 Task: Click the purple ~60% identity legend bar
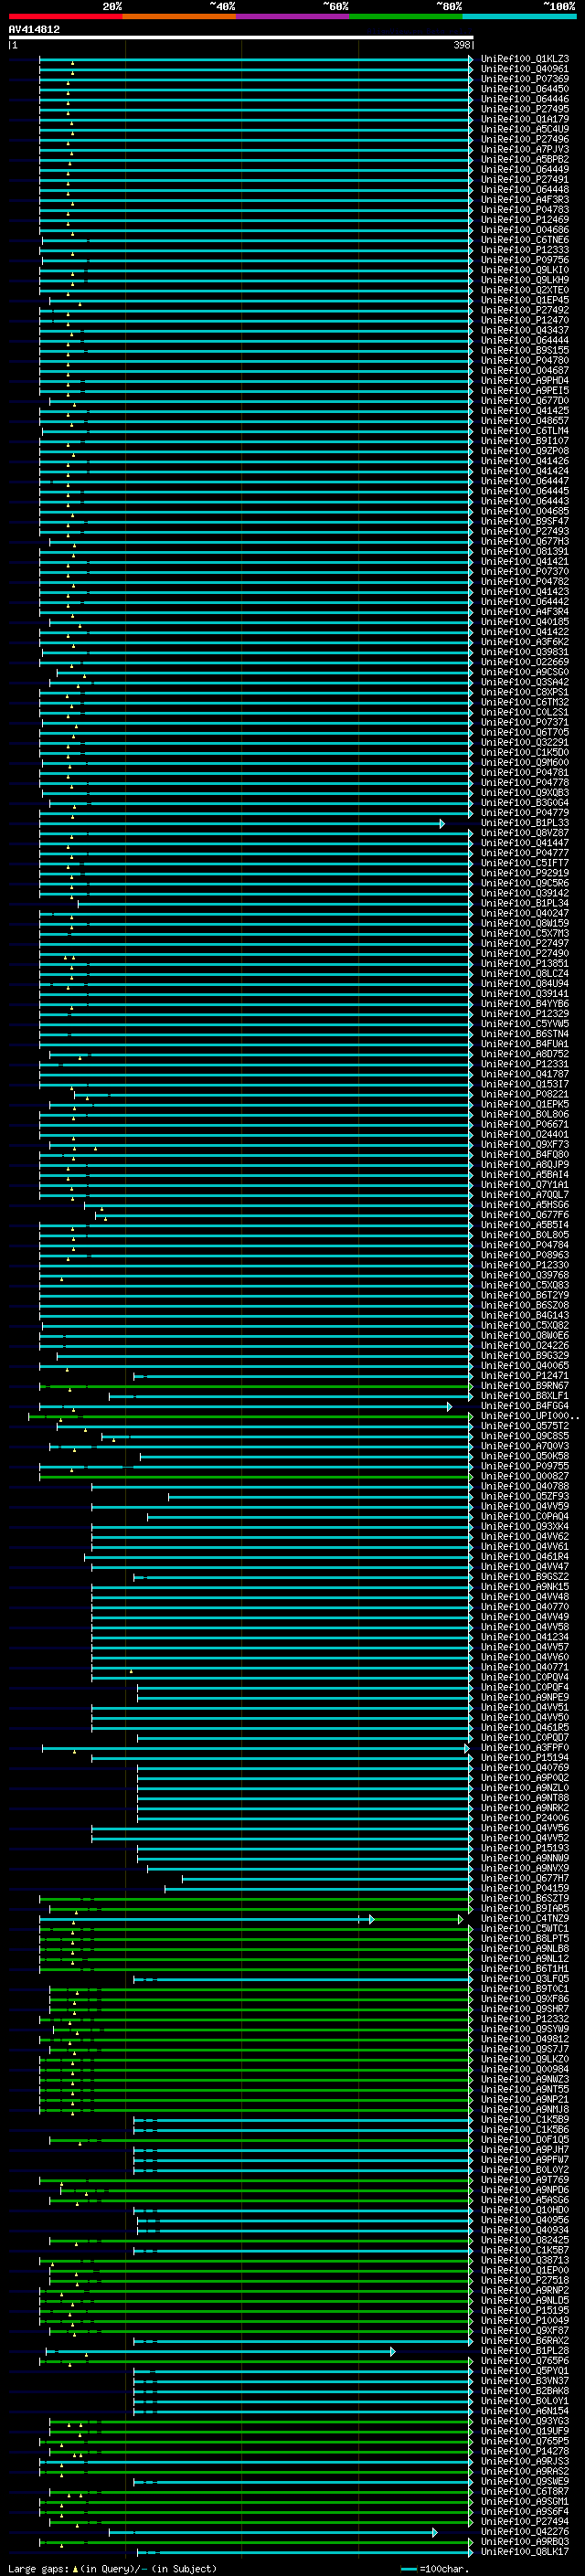point(292,16)
